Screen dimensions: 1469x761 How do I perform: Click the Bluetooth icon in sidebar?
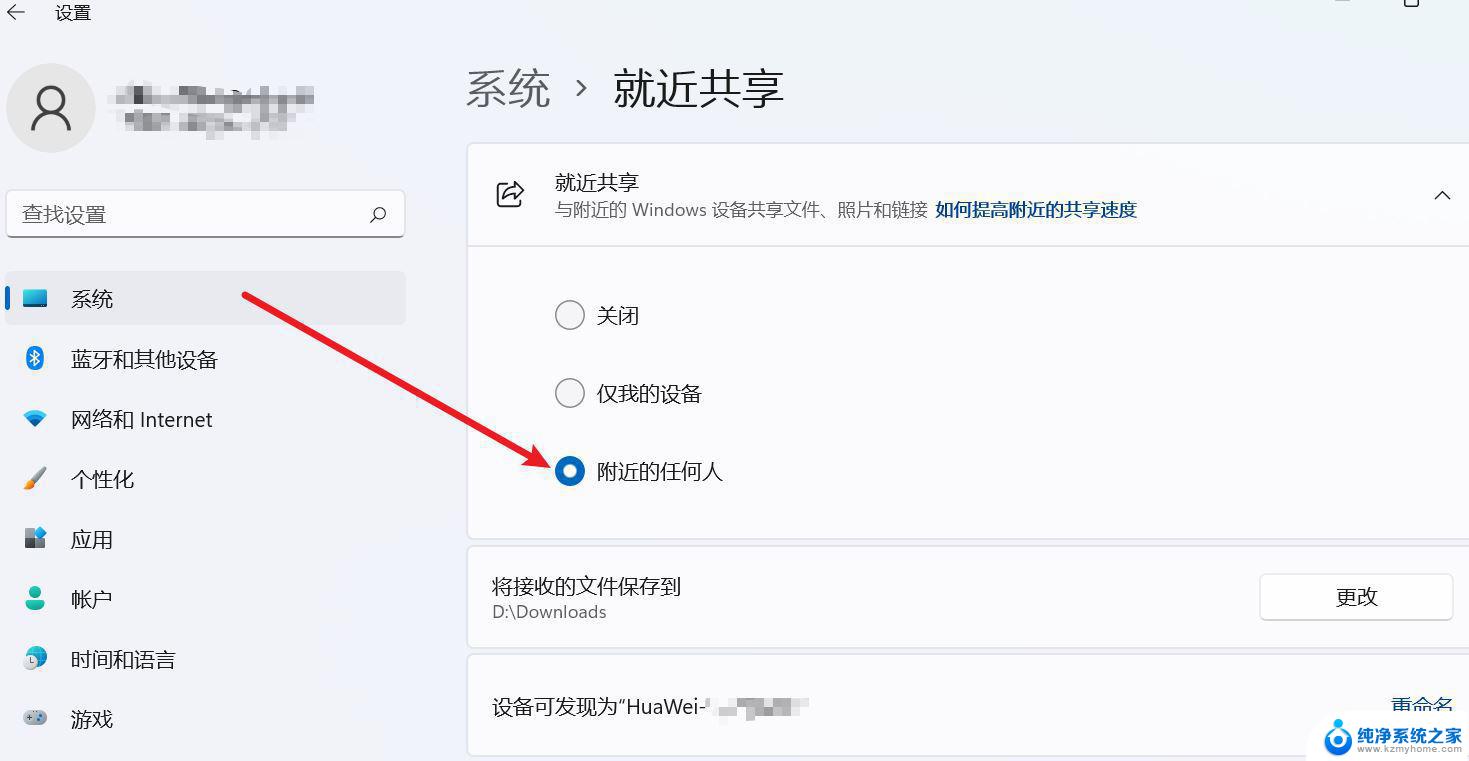coord(35,358)
